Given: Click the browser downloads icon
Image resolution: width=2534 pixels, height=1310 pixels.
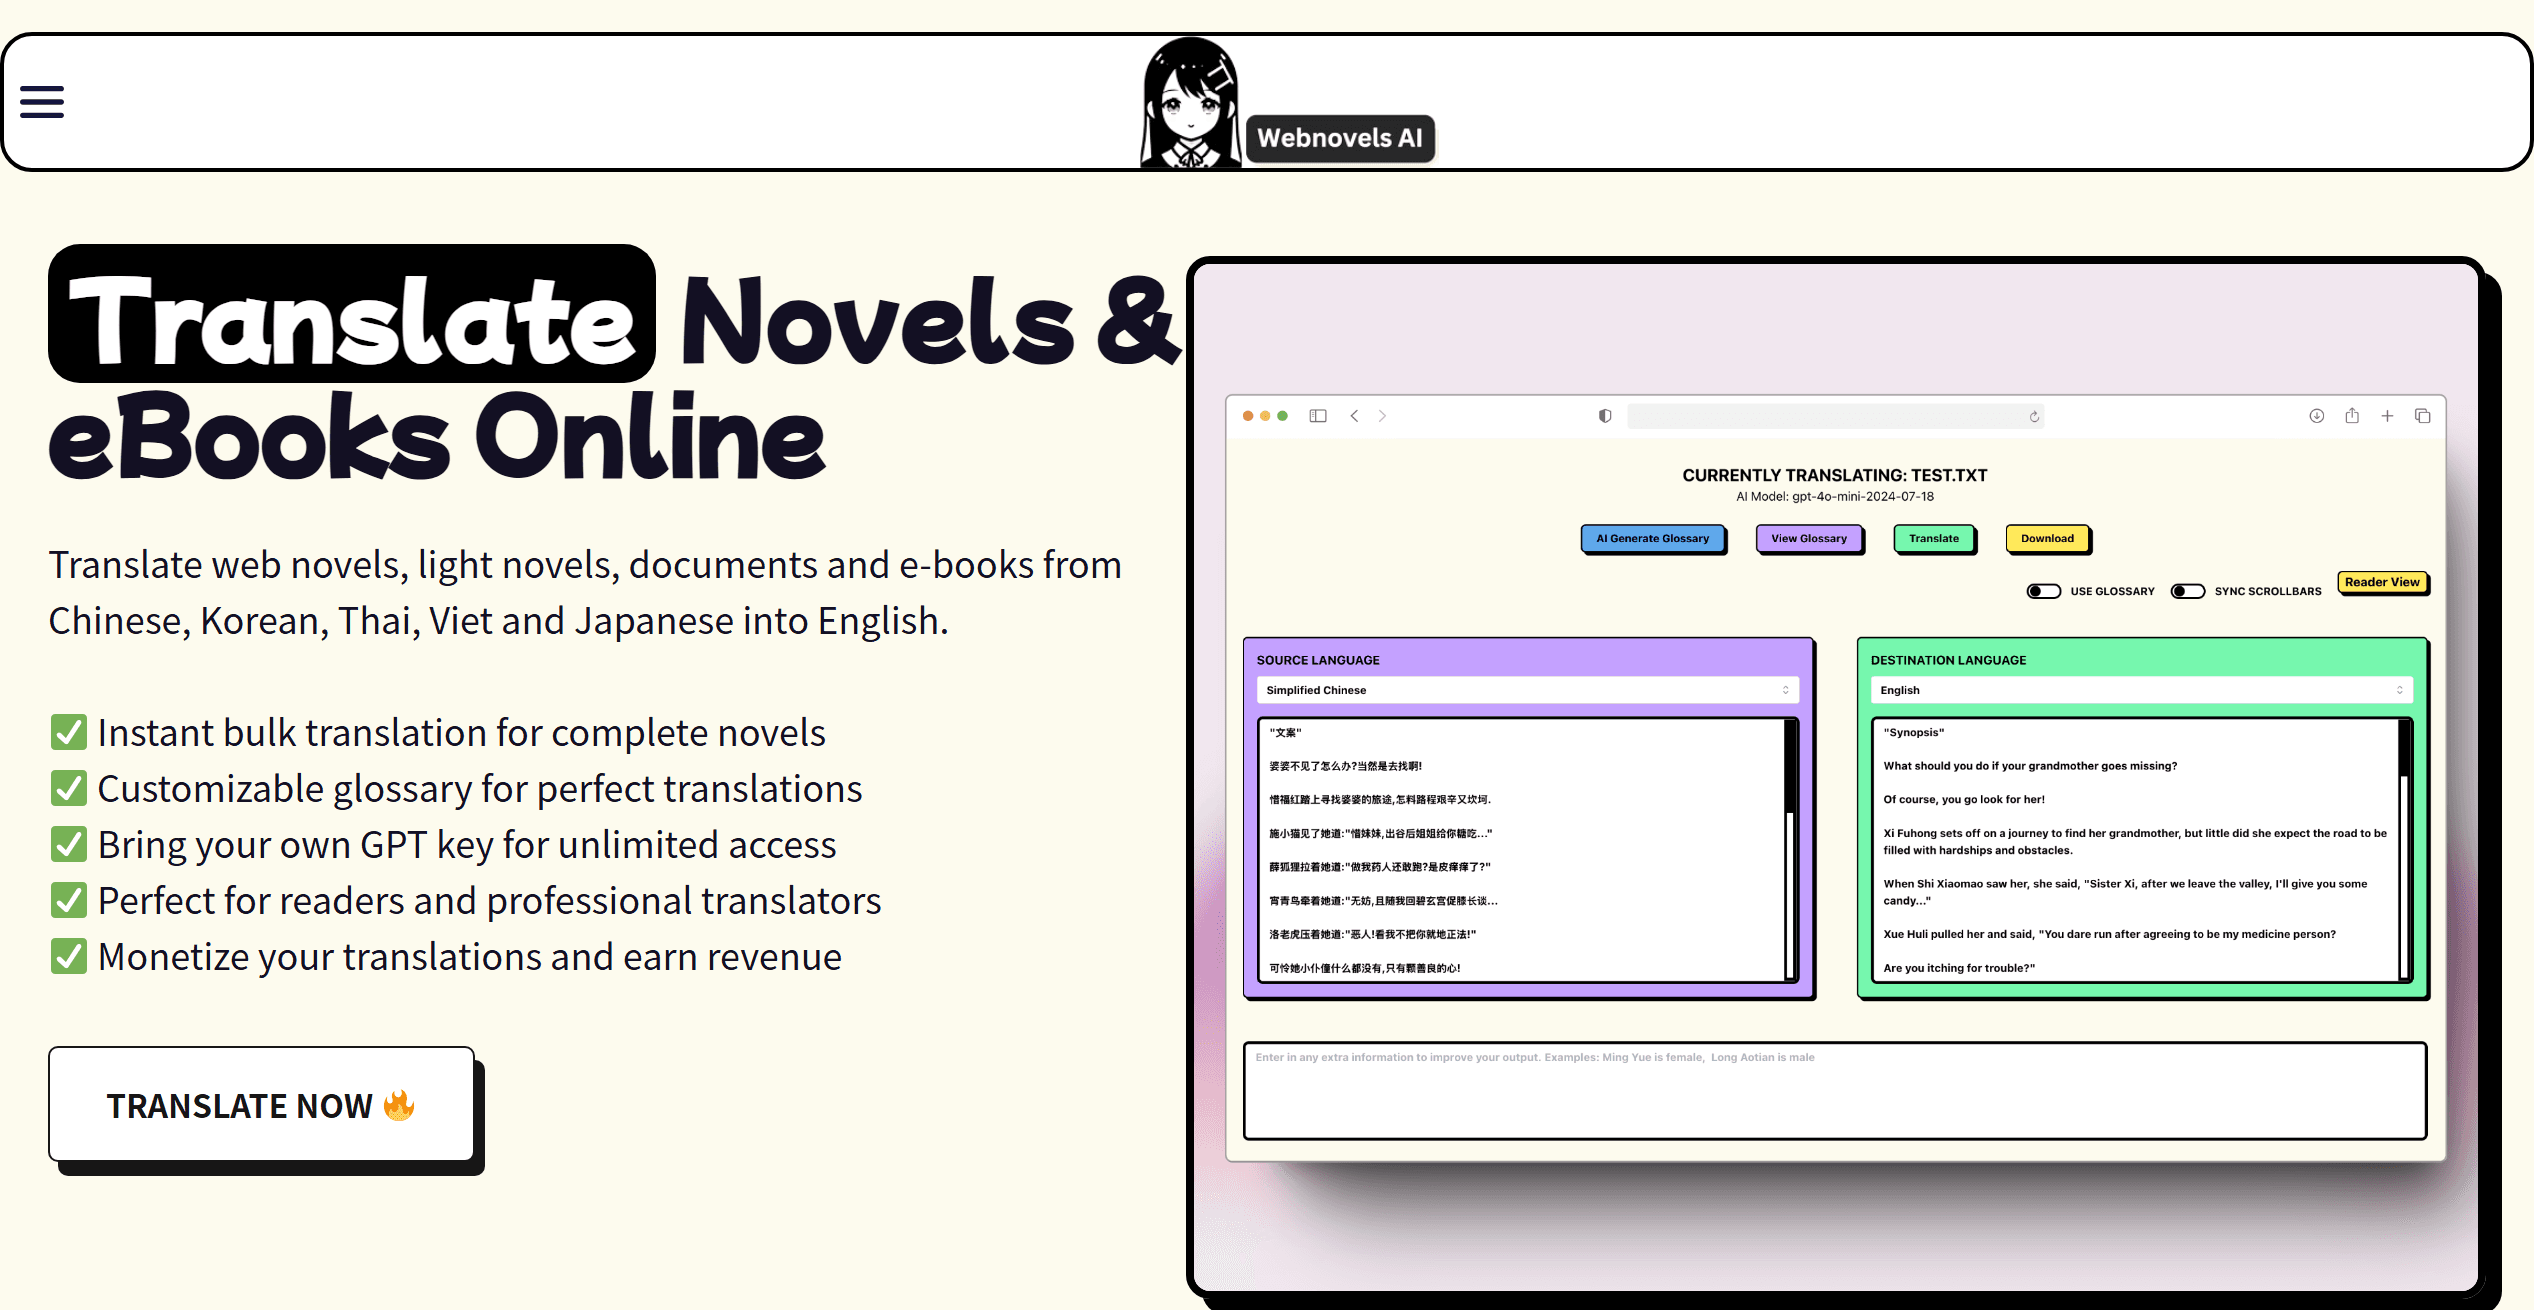Looking at the screenshot, I should (2316, 416).
